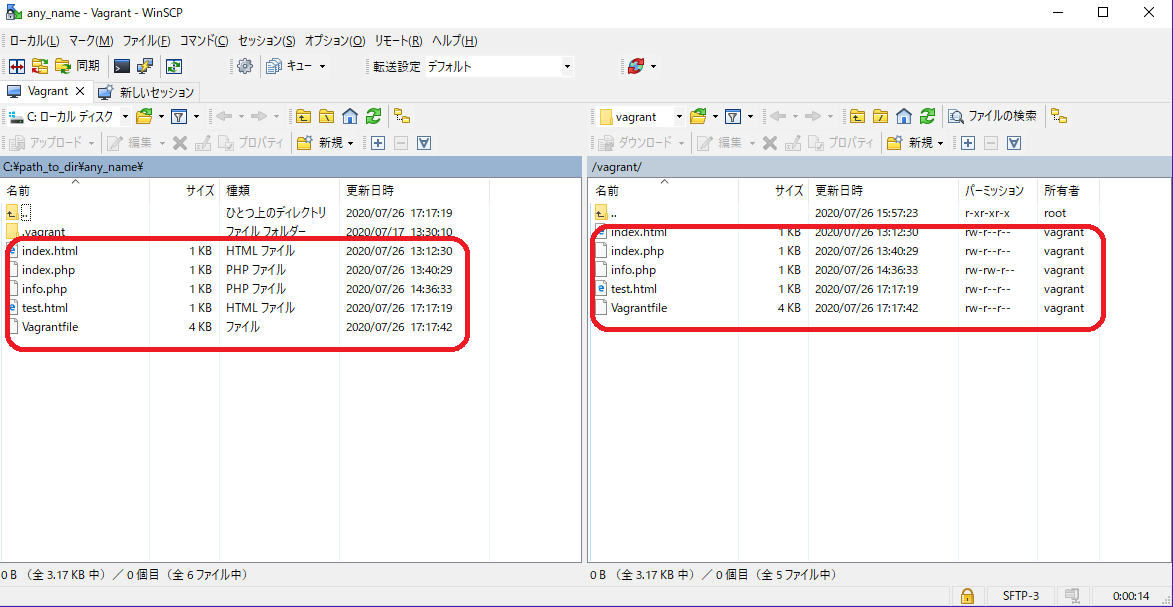This screenshot has width=1173, height=607.
Task: Click the two-folder sync icon left of 同期
Action: pos(39,66)
